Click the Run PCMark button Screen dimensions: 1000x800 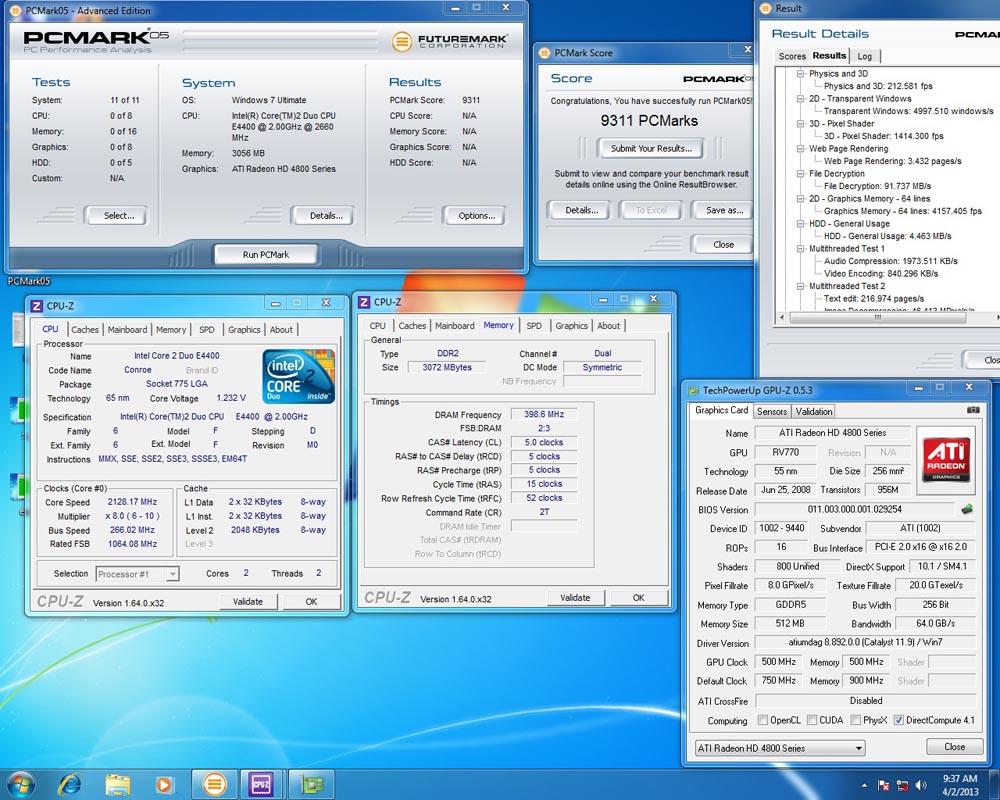(x=265, y=255)
